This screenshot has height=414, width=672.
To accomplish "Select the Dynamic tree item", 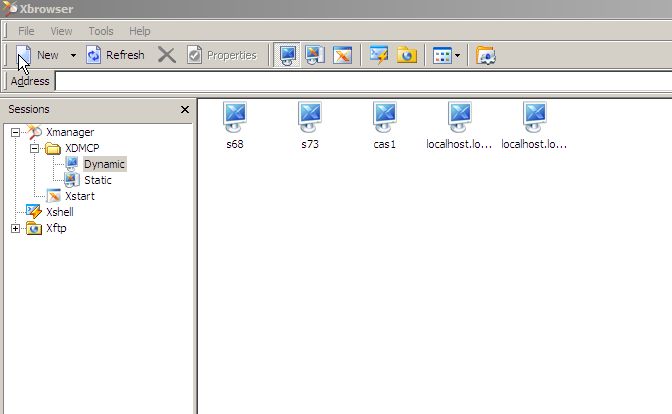I will [x=104, y=164].
